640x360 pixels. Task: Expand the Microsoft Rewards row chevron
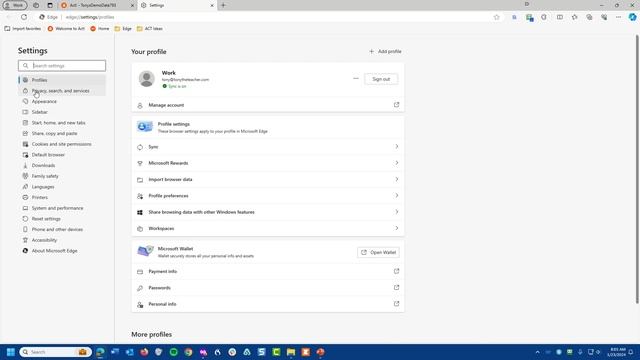pyautogui.click(x=396, y=163)
